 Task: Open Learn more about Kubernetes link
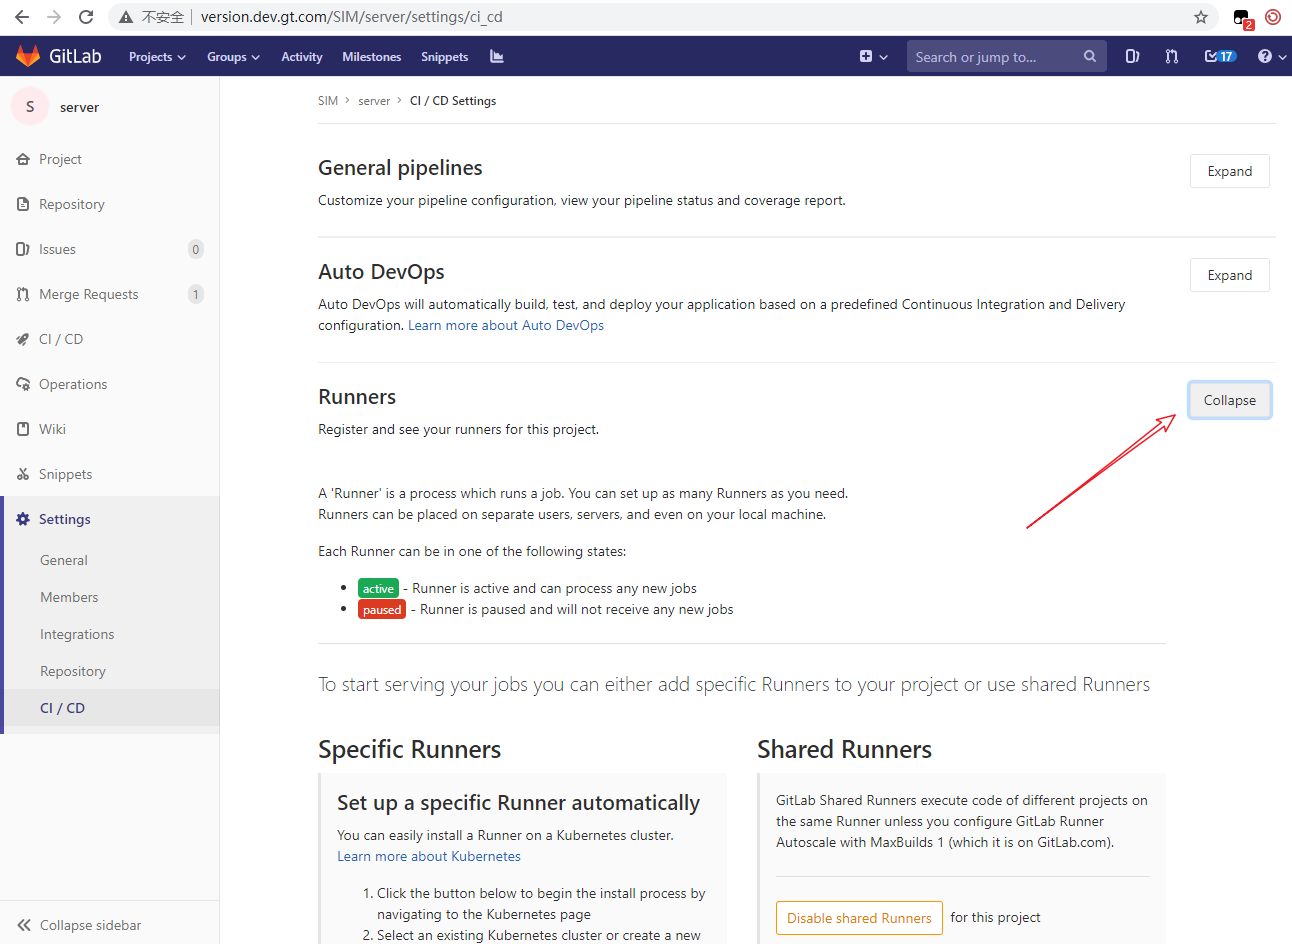click(x=429, y=856)
